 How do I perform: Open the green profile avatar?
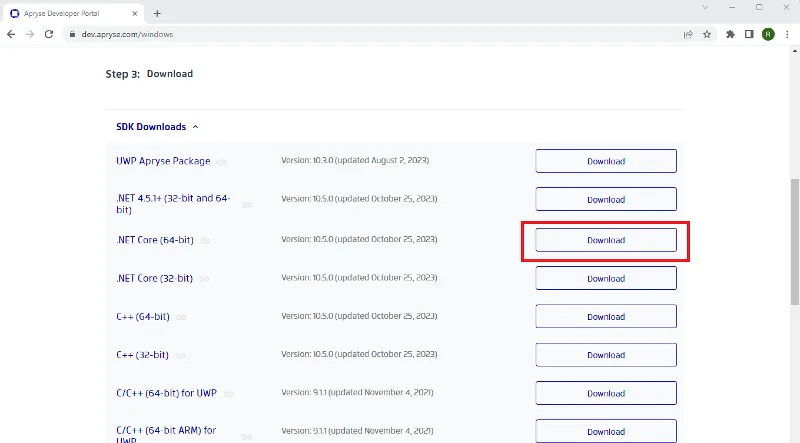click(768, 34)
